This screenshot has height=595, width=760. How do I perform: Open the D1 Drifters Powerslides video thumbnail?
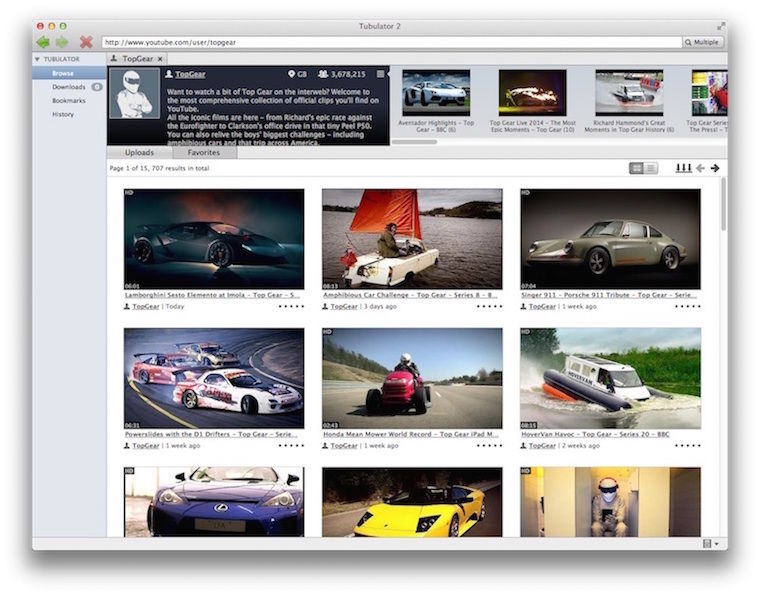(214, 378)
